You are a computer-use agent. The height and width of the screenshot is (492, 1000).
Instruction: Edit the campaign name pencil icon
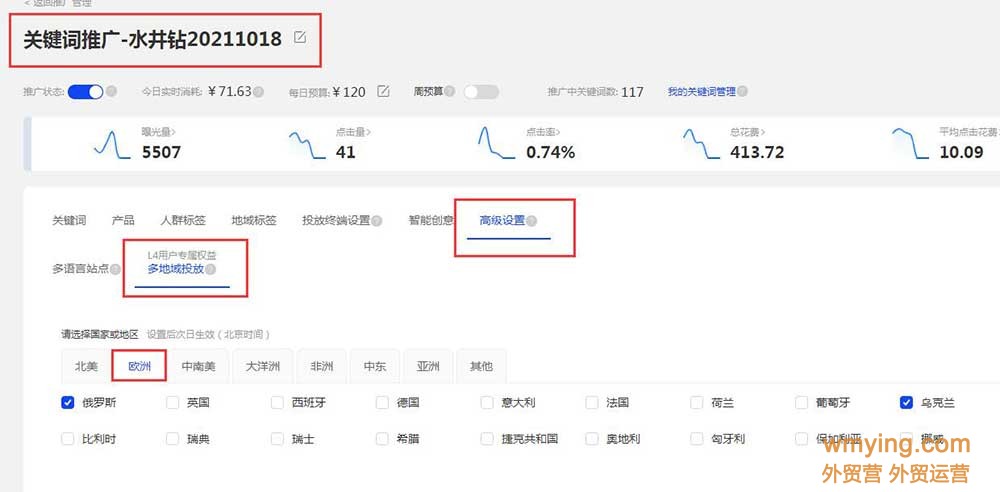[300, 37]
